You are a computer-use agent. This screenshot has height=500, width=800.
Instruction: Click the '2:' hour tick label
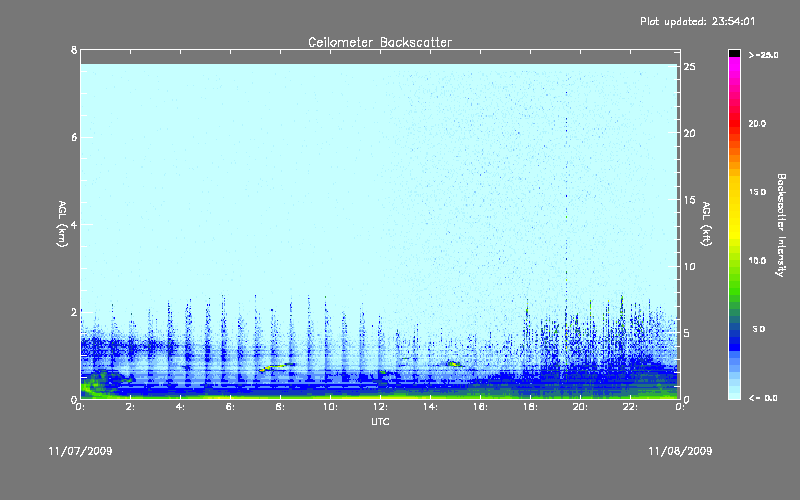tap(131, 407)
